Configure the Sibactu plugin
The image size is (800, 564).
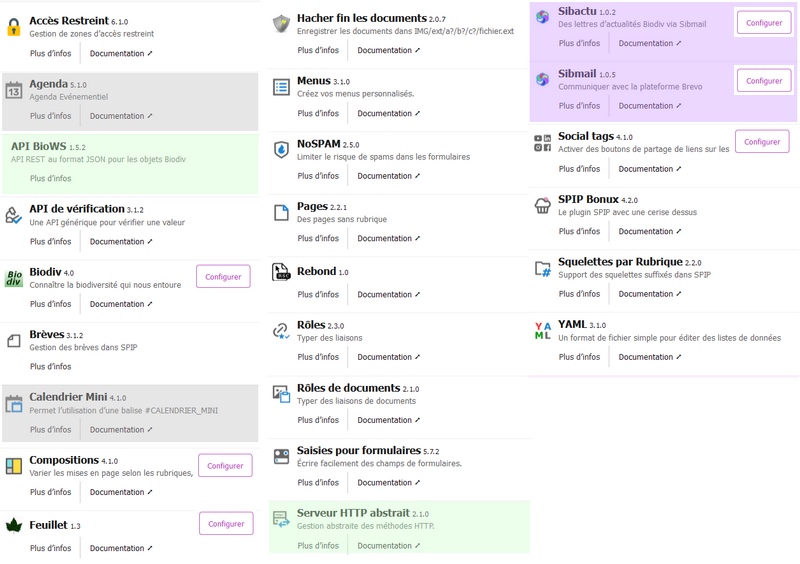tap(763, 23)
